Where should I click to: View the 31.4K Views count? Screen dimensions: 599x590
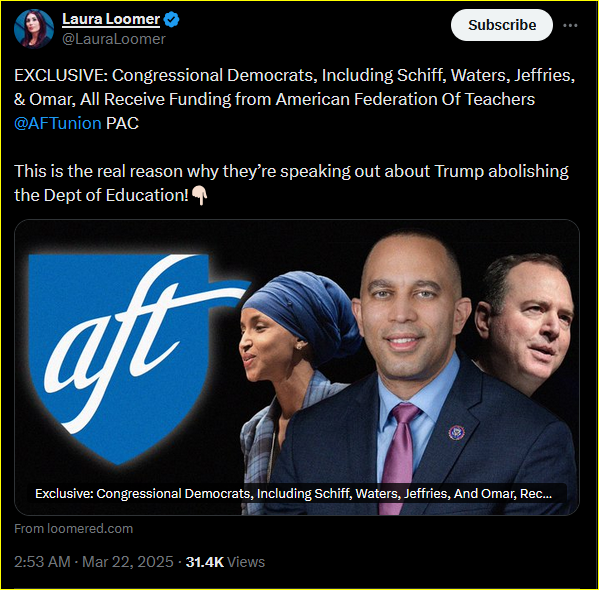click(225, 562)
